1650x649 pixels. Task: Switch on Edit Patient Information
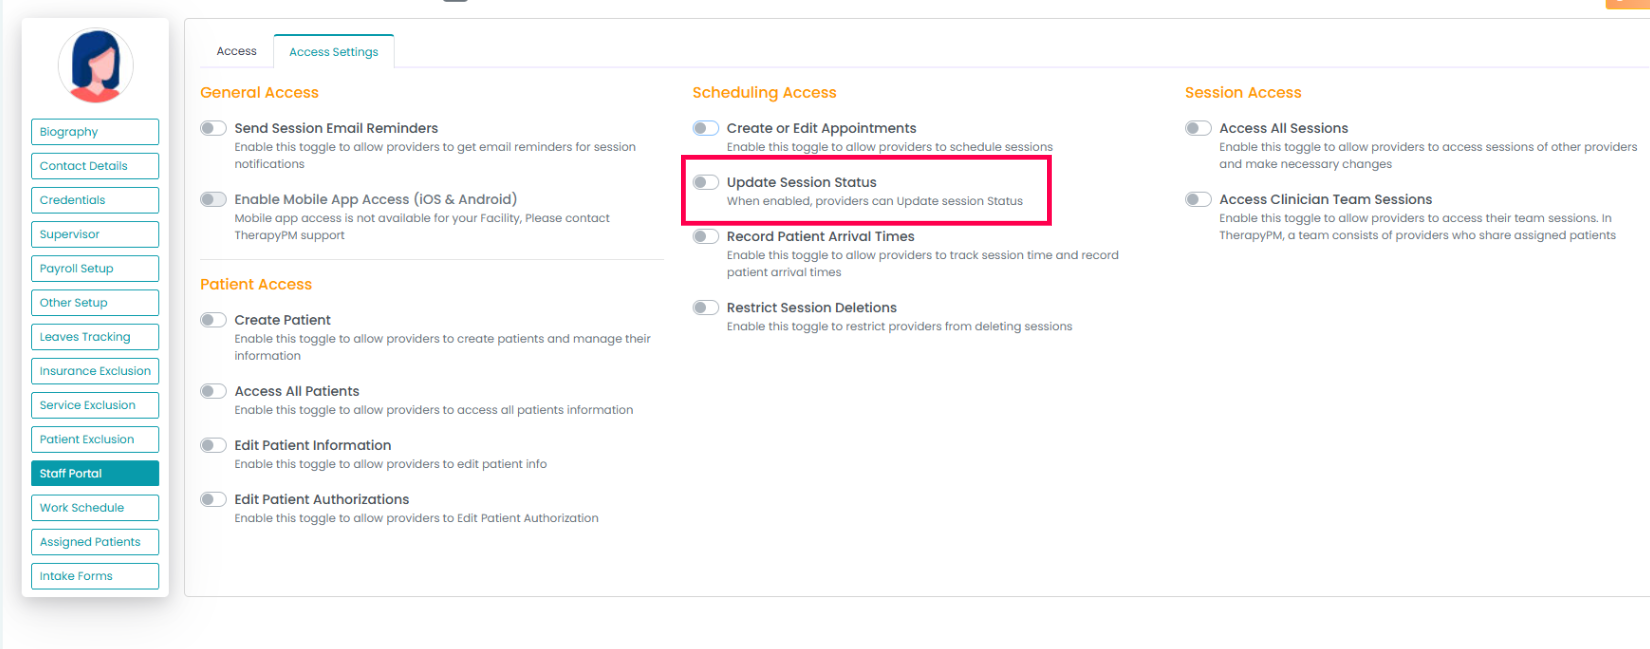pos(213,445)
